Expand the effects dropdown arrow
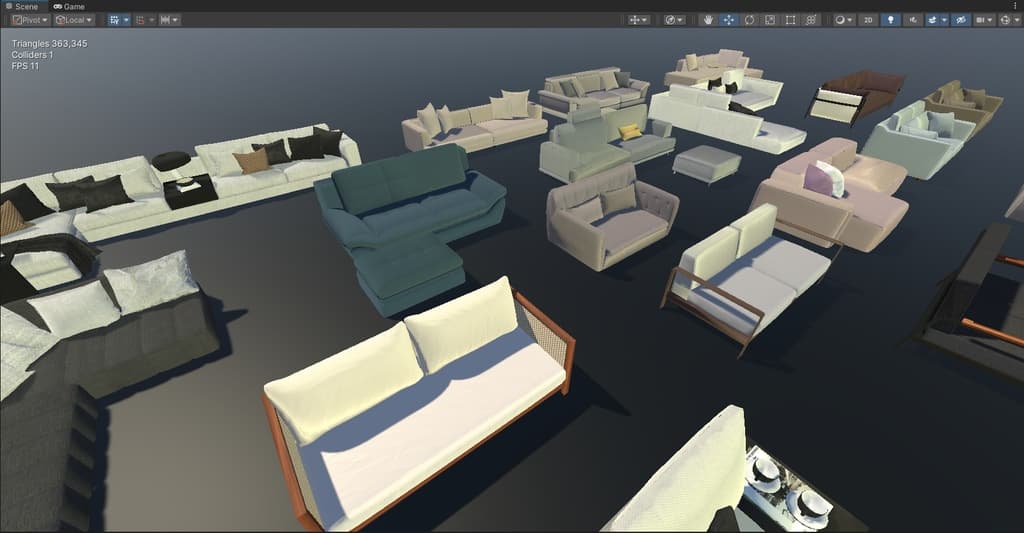This screenshot has height=533, width=1024. click(x=944, y=20)
